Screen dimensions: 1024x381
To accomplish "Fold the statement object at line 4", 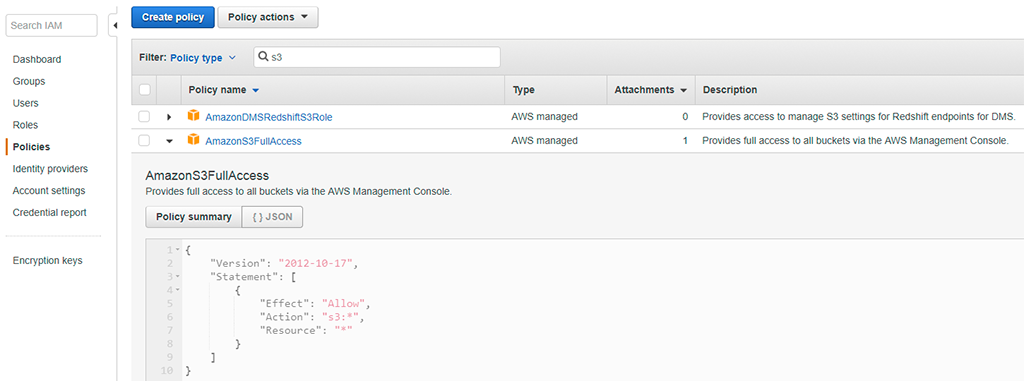I will (x=178, y=290).
